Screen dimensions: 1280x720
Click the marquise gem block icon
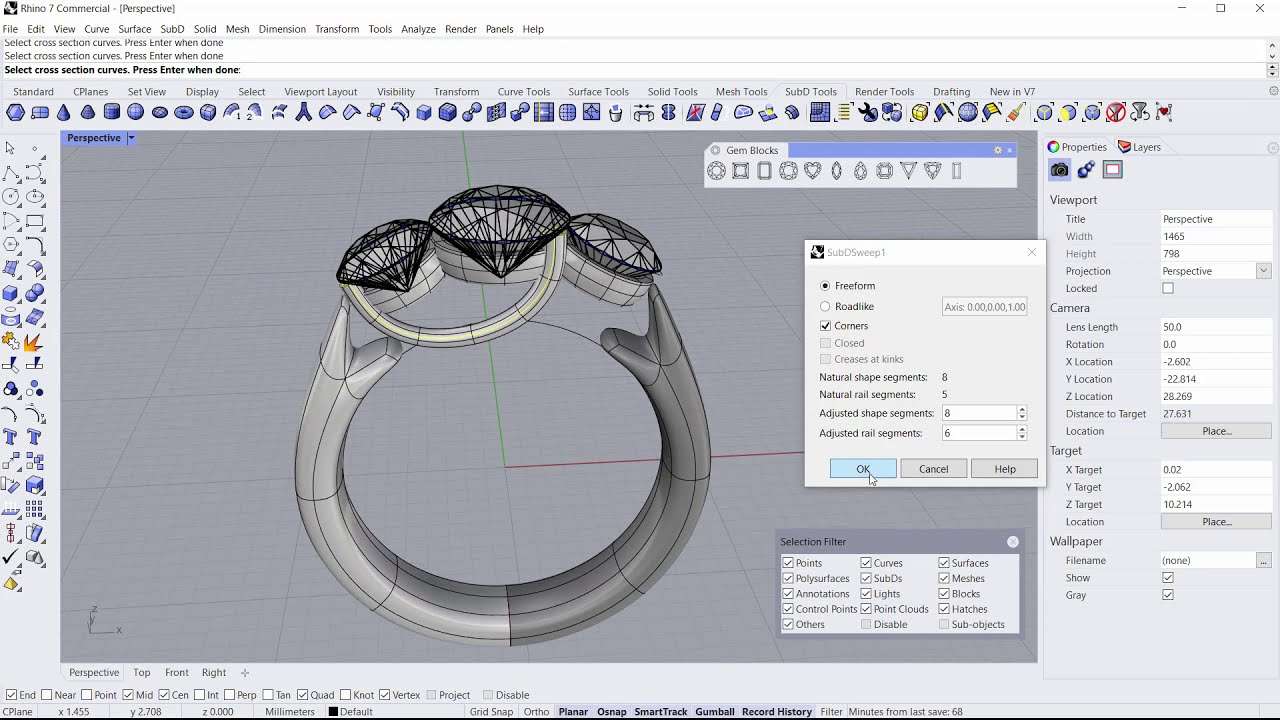(x=836, y=171)
